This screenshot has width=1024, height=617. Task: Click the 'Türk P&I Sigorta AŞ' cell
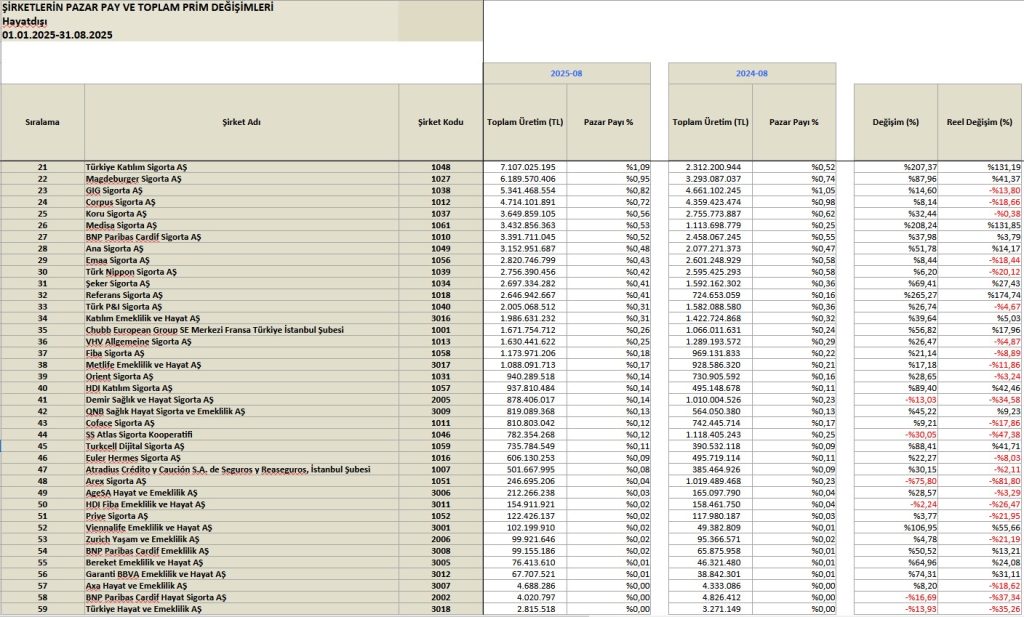pos(241,307)
